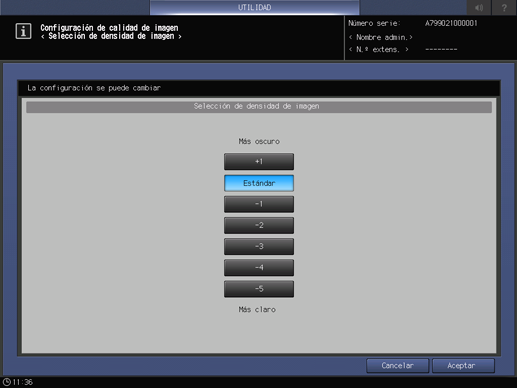The width and height of the screenshot is (517, 388).
Task: Set image density to +1
Action: [x=259, y=162]
